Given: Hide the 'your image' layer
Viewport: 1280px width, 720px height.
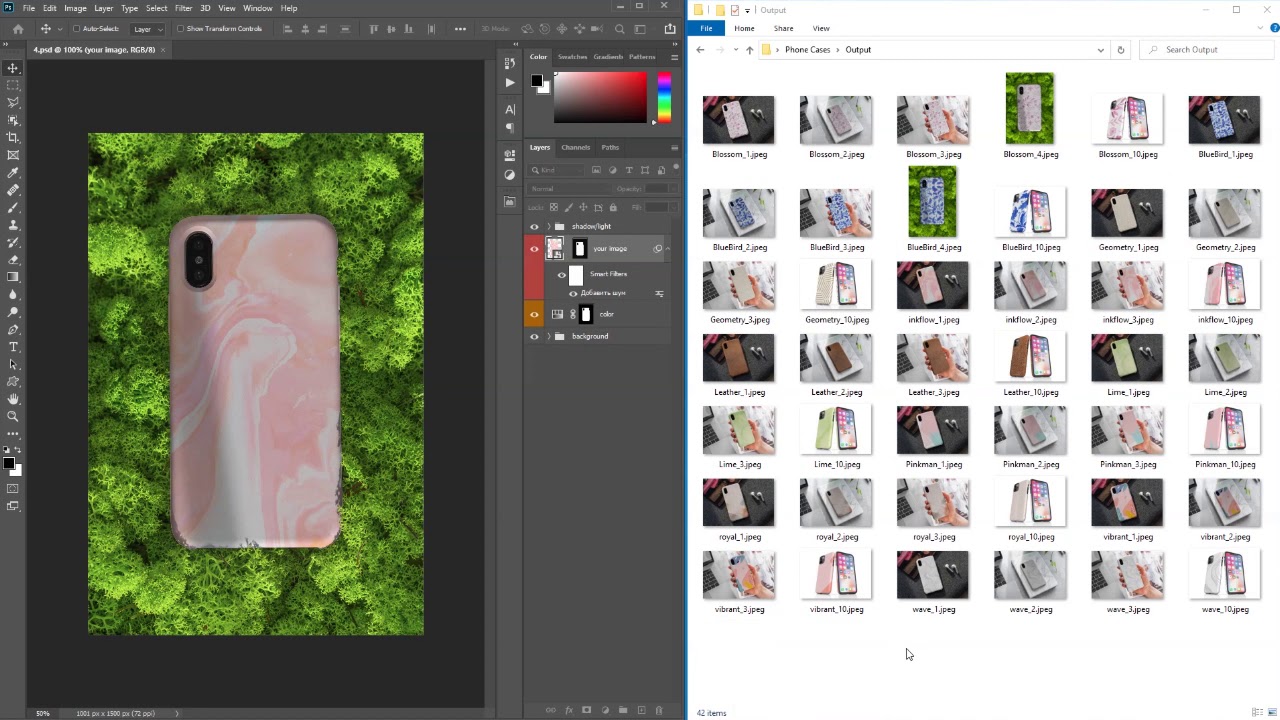Looking at the screenshot, I should (x=534, y=249).
